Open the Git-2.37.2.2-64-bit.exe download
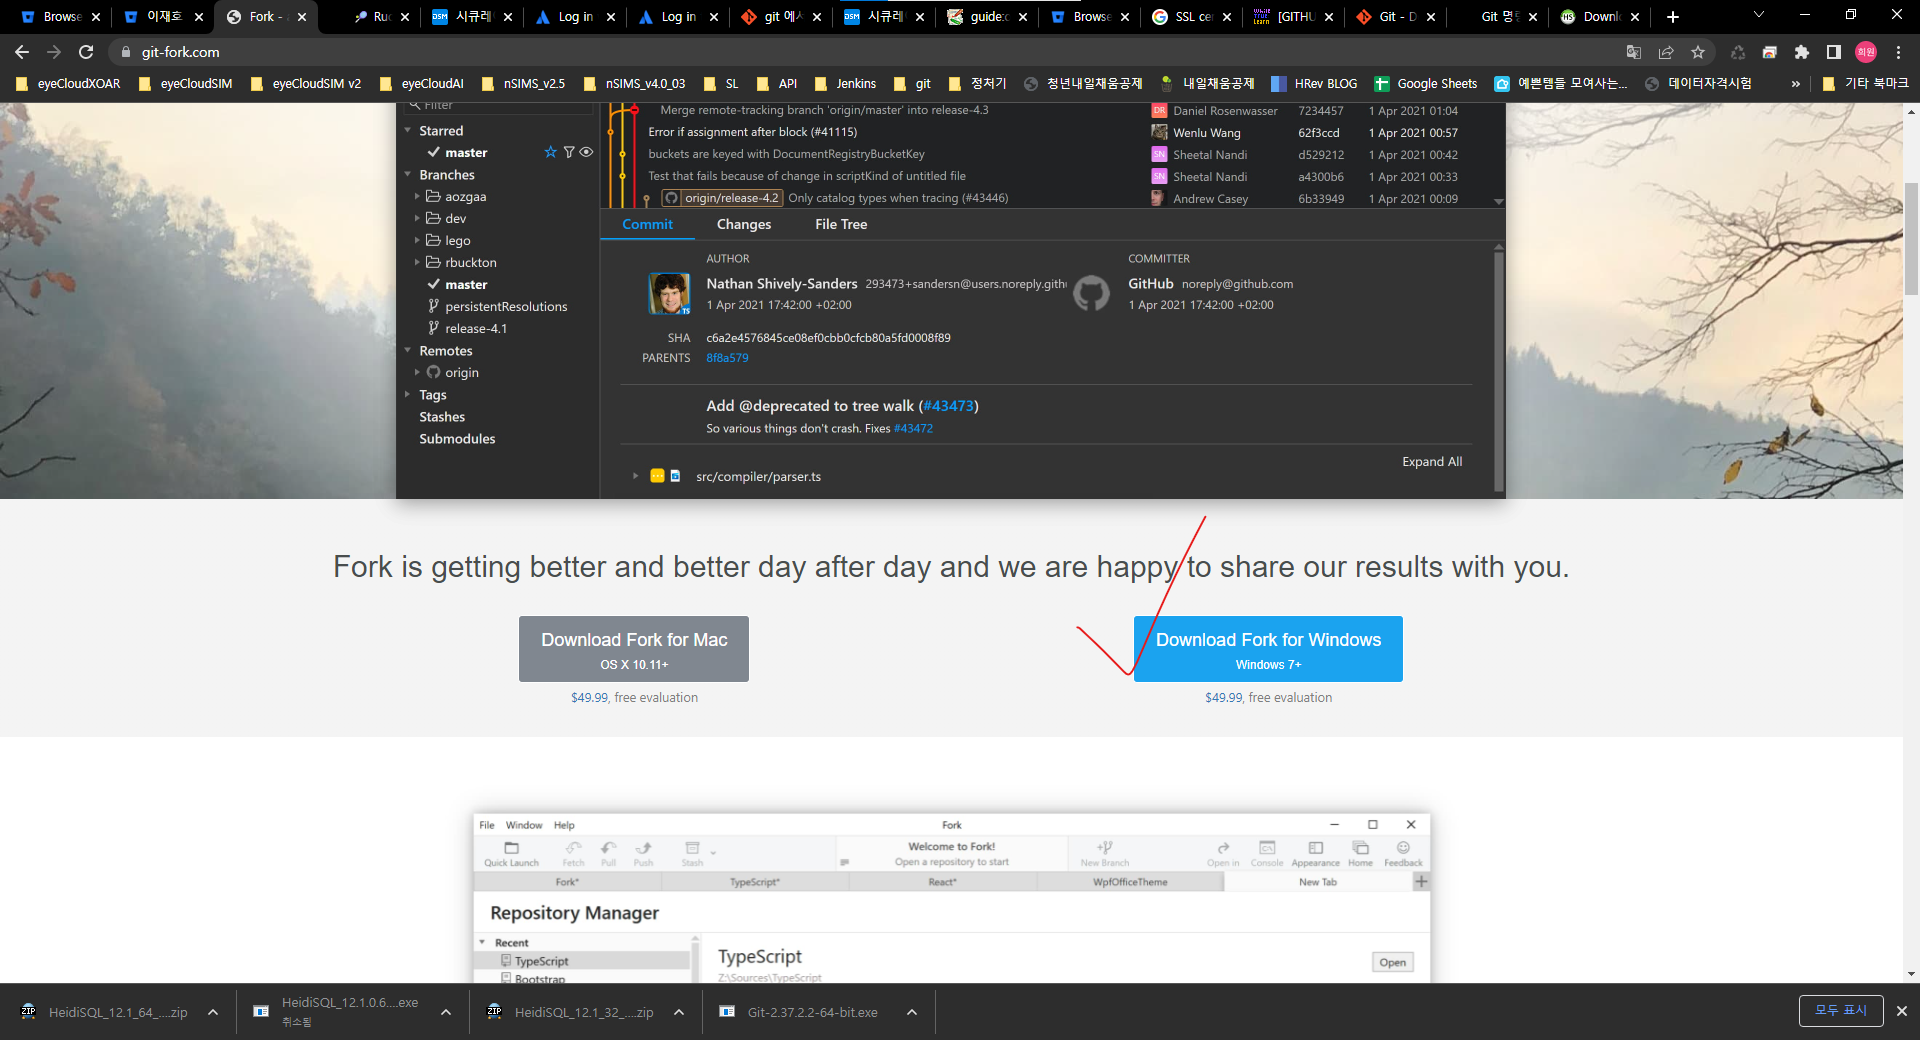The image size is (1920, 1040). click(x=800, y=1012)
